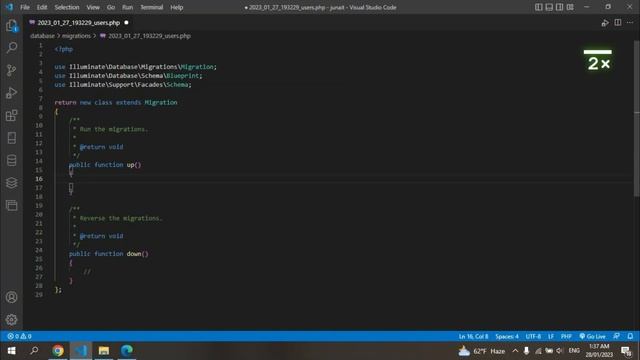This screenshot has width=640, height=360.
Task: Toggle the primary side bar layout icon
Action: (539, 7)
